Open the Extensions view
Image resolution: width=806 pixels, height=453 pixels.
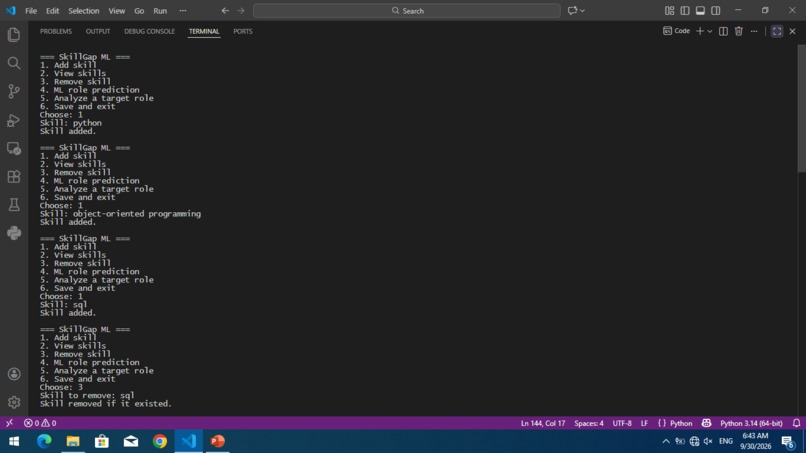[x=14, y=177]
